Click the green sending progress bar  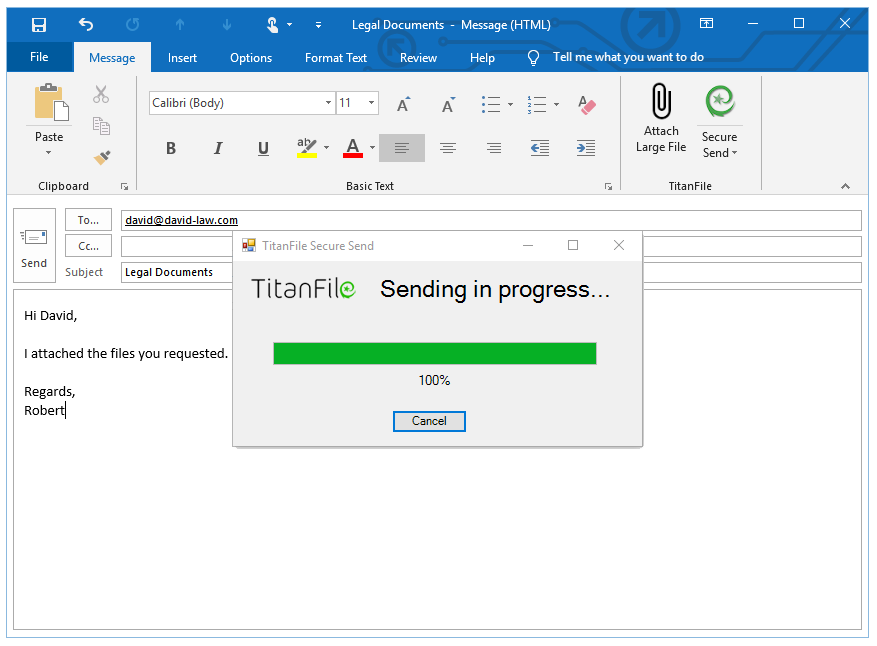point(434,353)
